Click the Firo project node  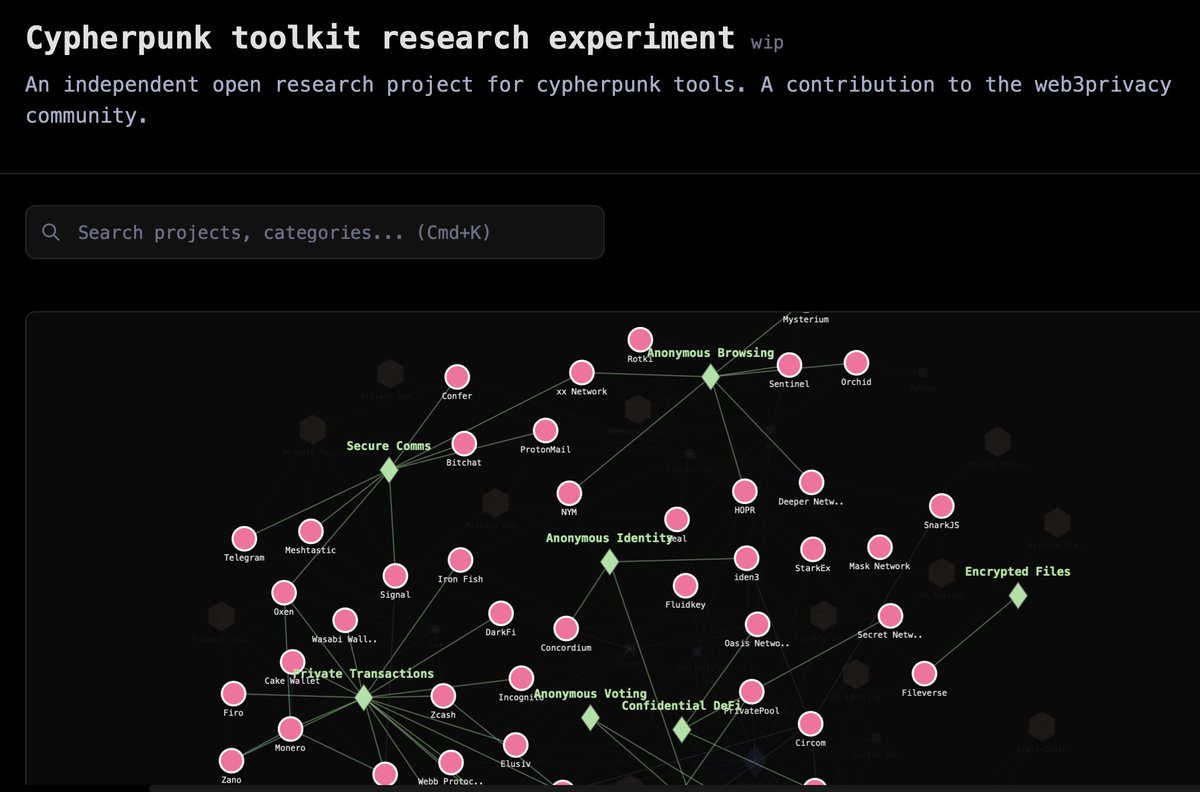(x=233, y=694)
